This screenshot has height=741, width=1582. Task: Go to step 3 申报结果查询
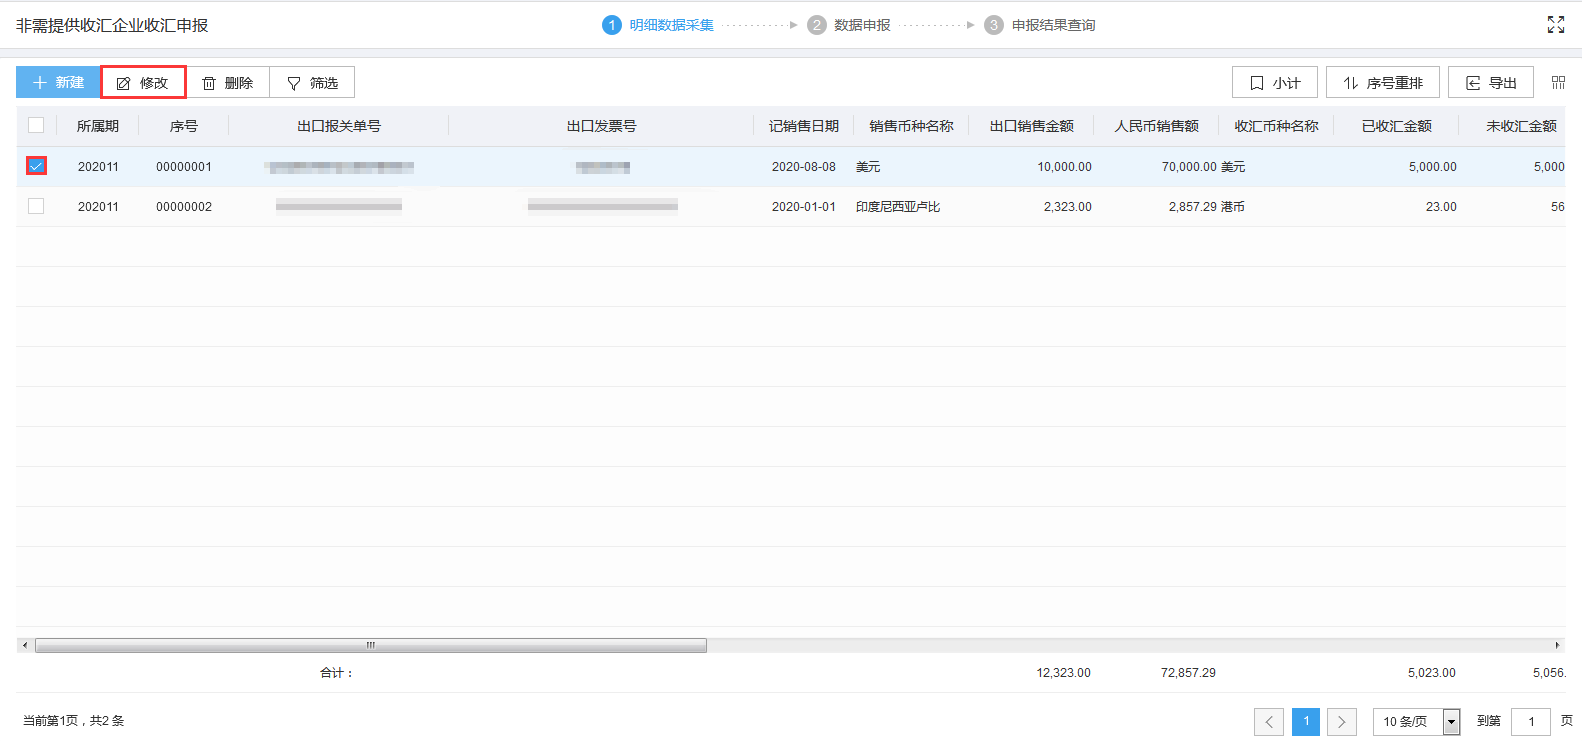coord(1040,25)
